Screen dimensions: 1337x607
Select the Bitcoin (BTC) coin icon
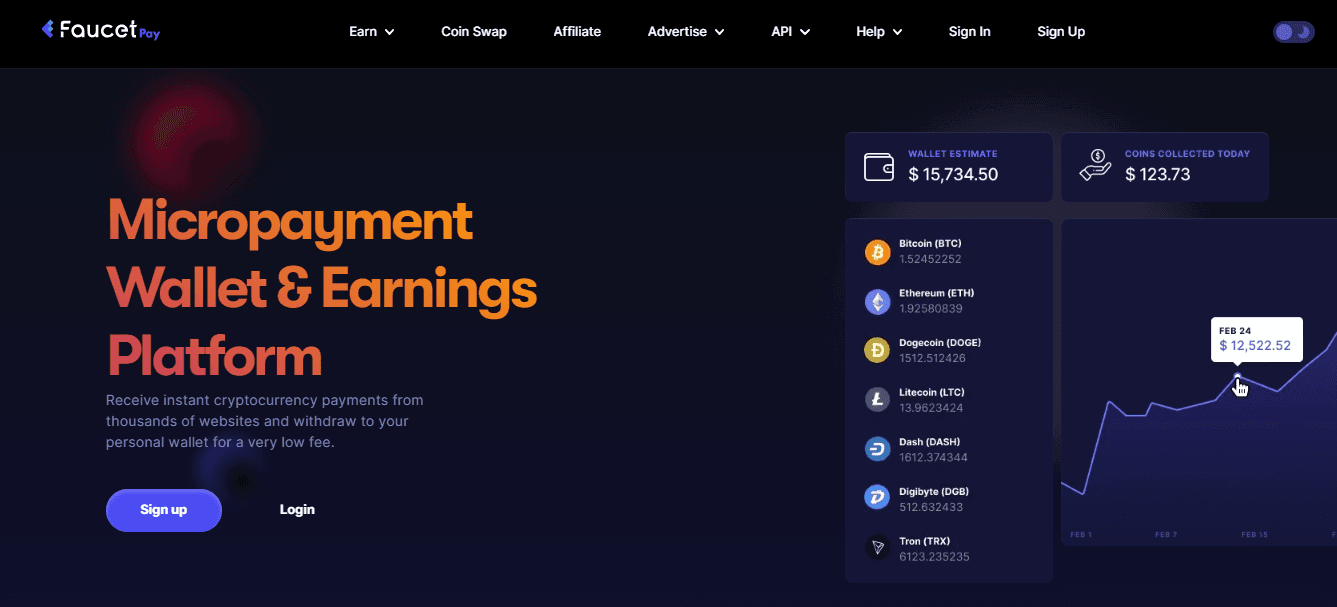click(x=877, y=252)
